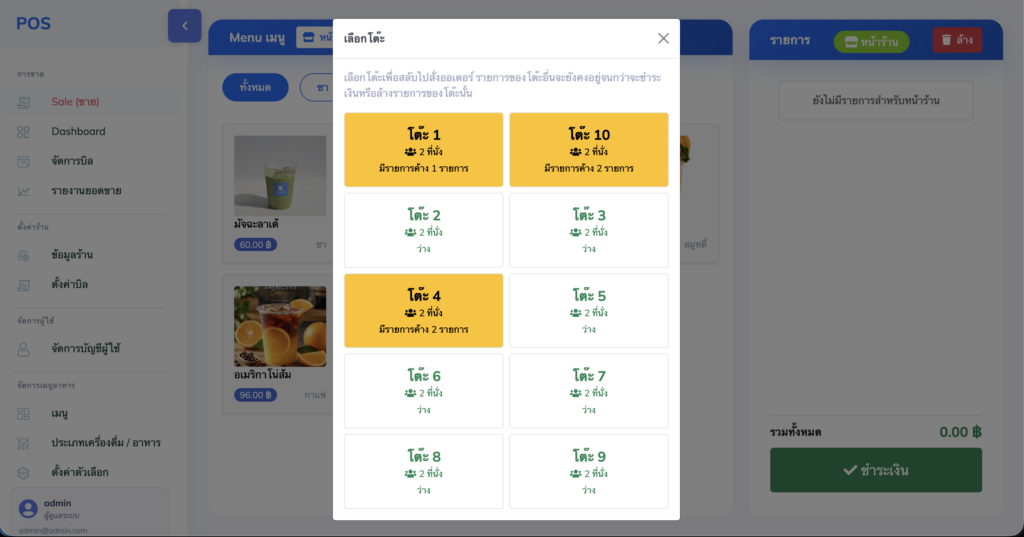The width and height of the screenshot is (1024, 537).
Task: Open จัดการบิล bill management icon
Action: (x=24, y=161)
